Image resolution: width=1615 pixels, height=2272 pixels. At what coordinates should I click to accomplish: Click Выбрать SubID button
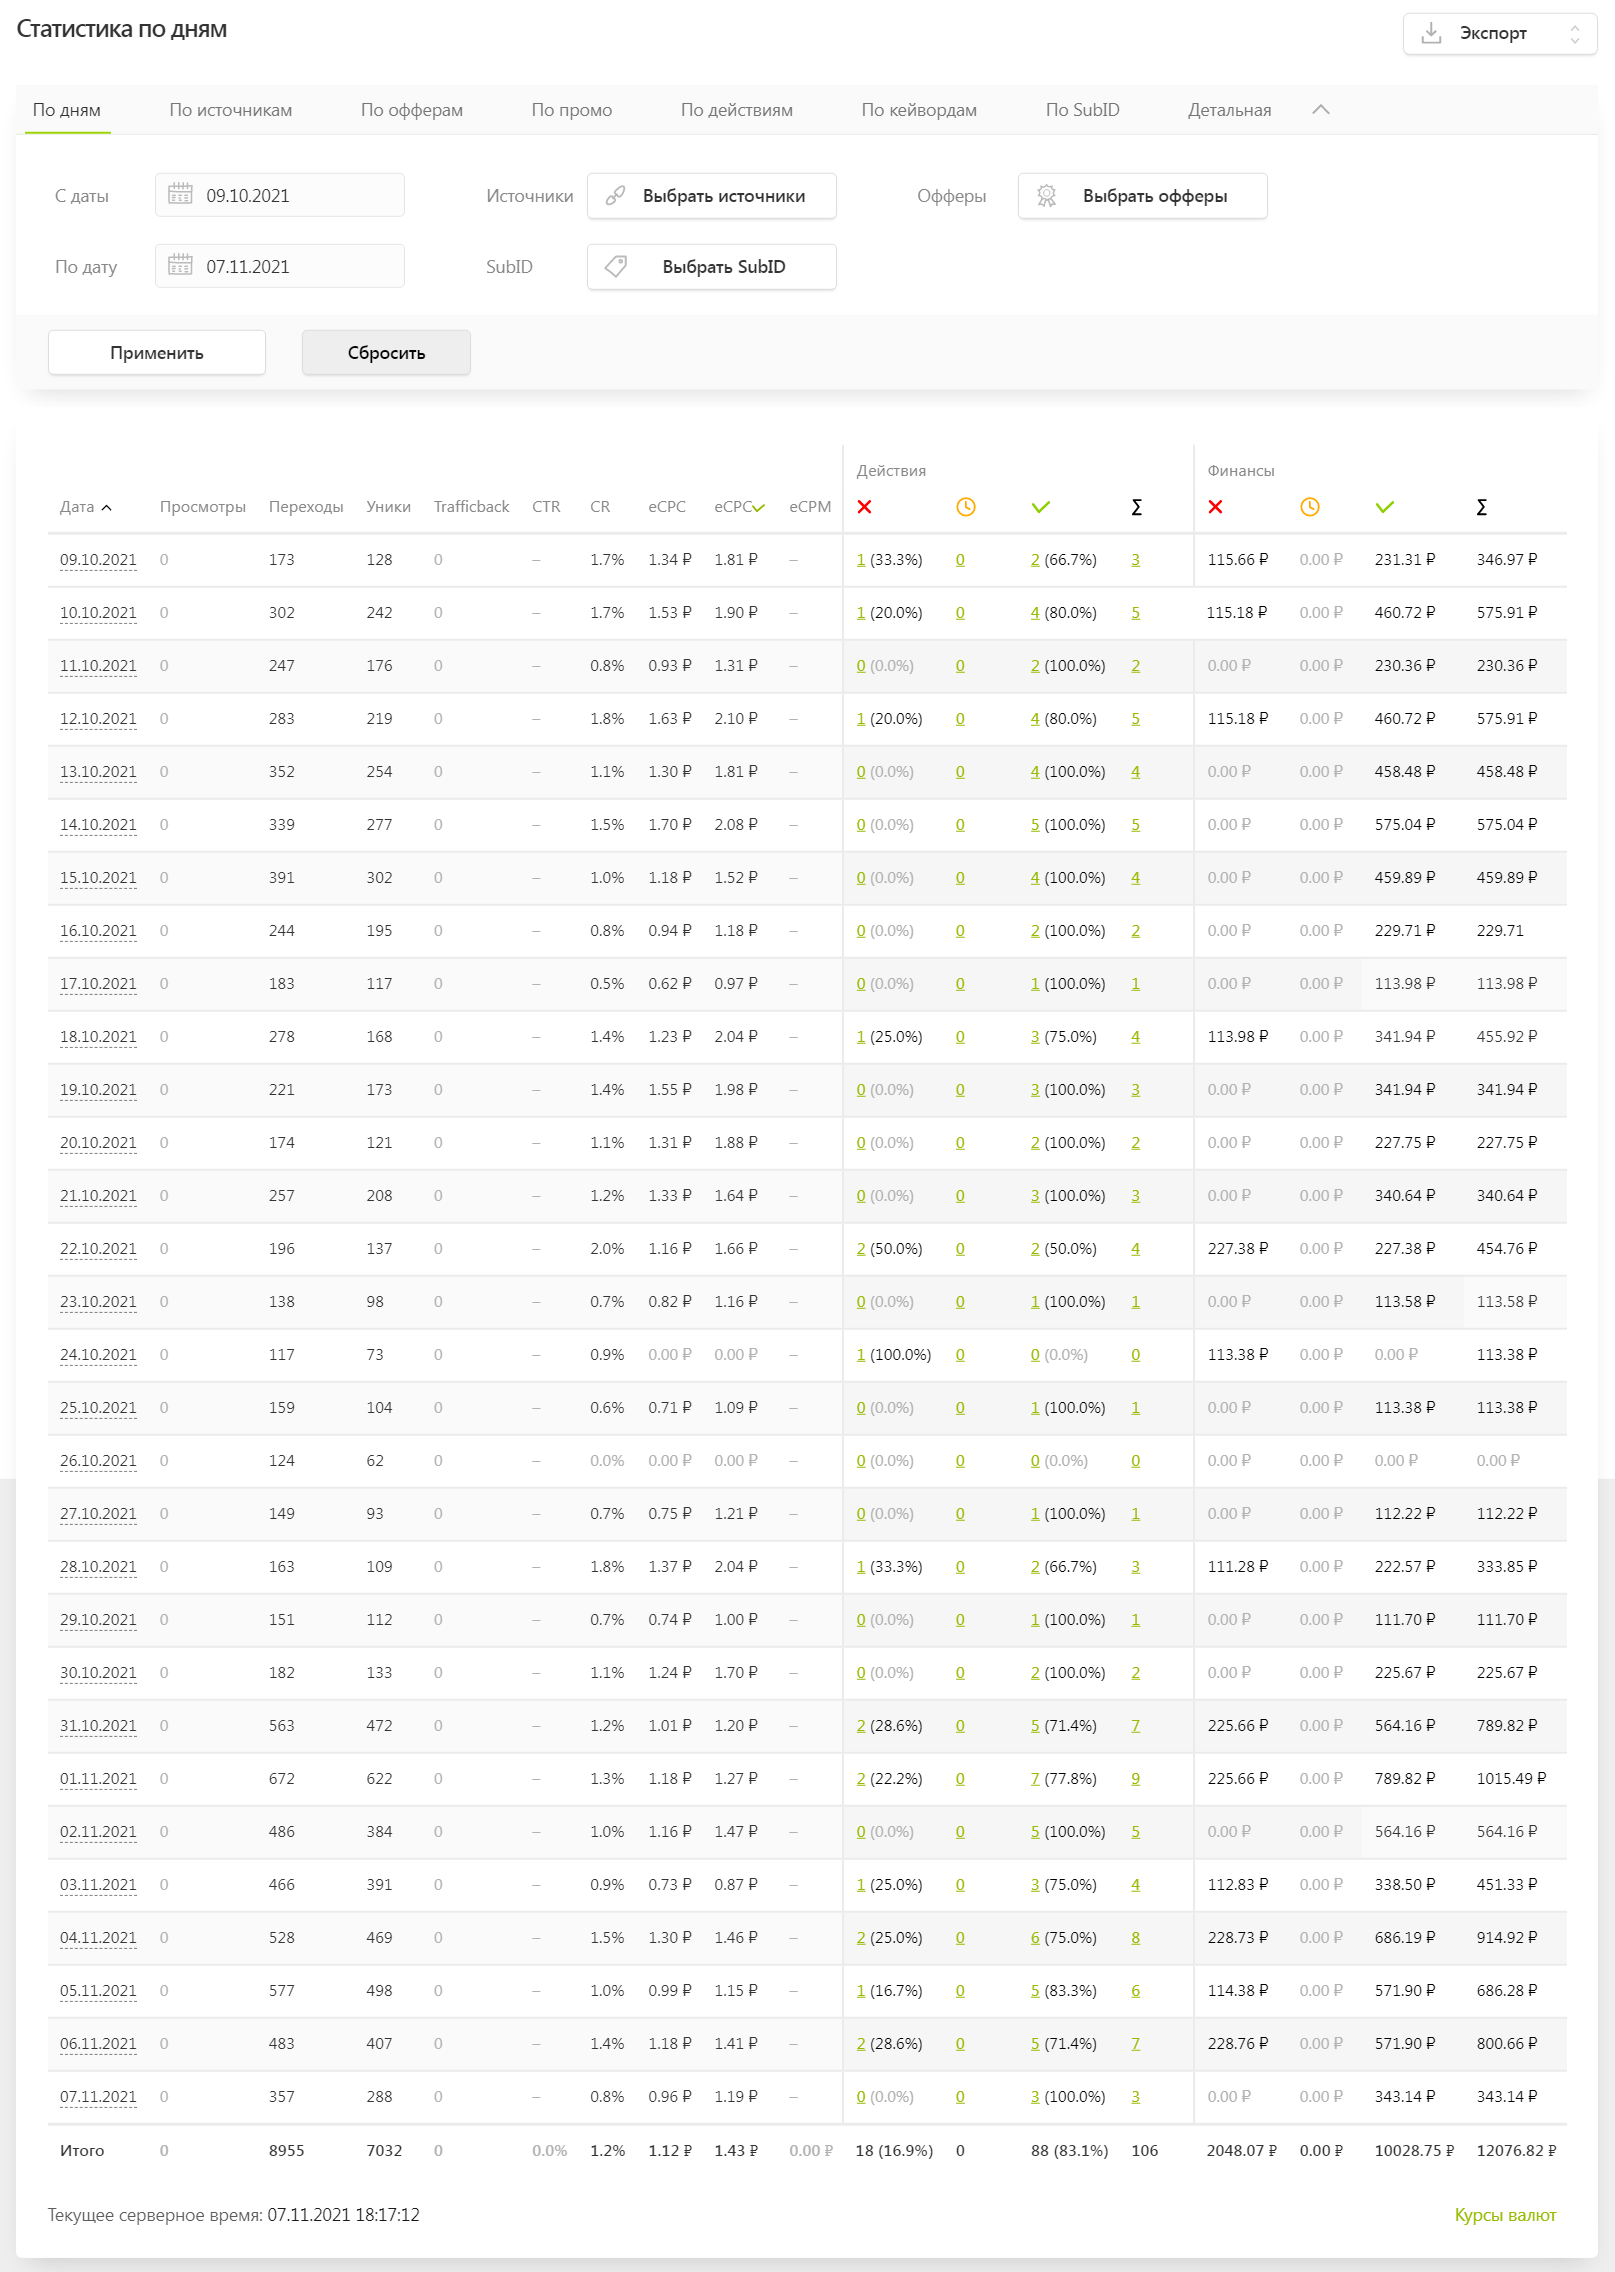coord(711,267)
